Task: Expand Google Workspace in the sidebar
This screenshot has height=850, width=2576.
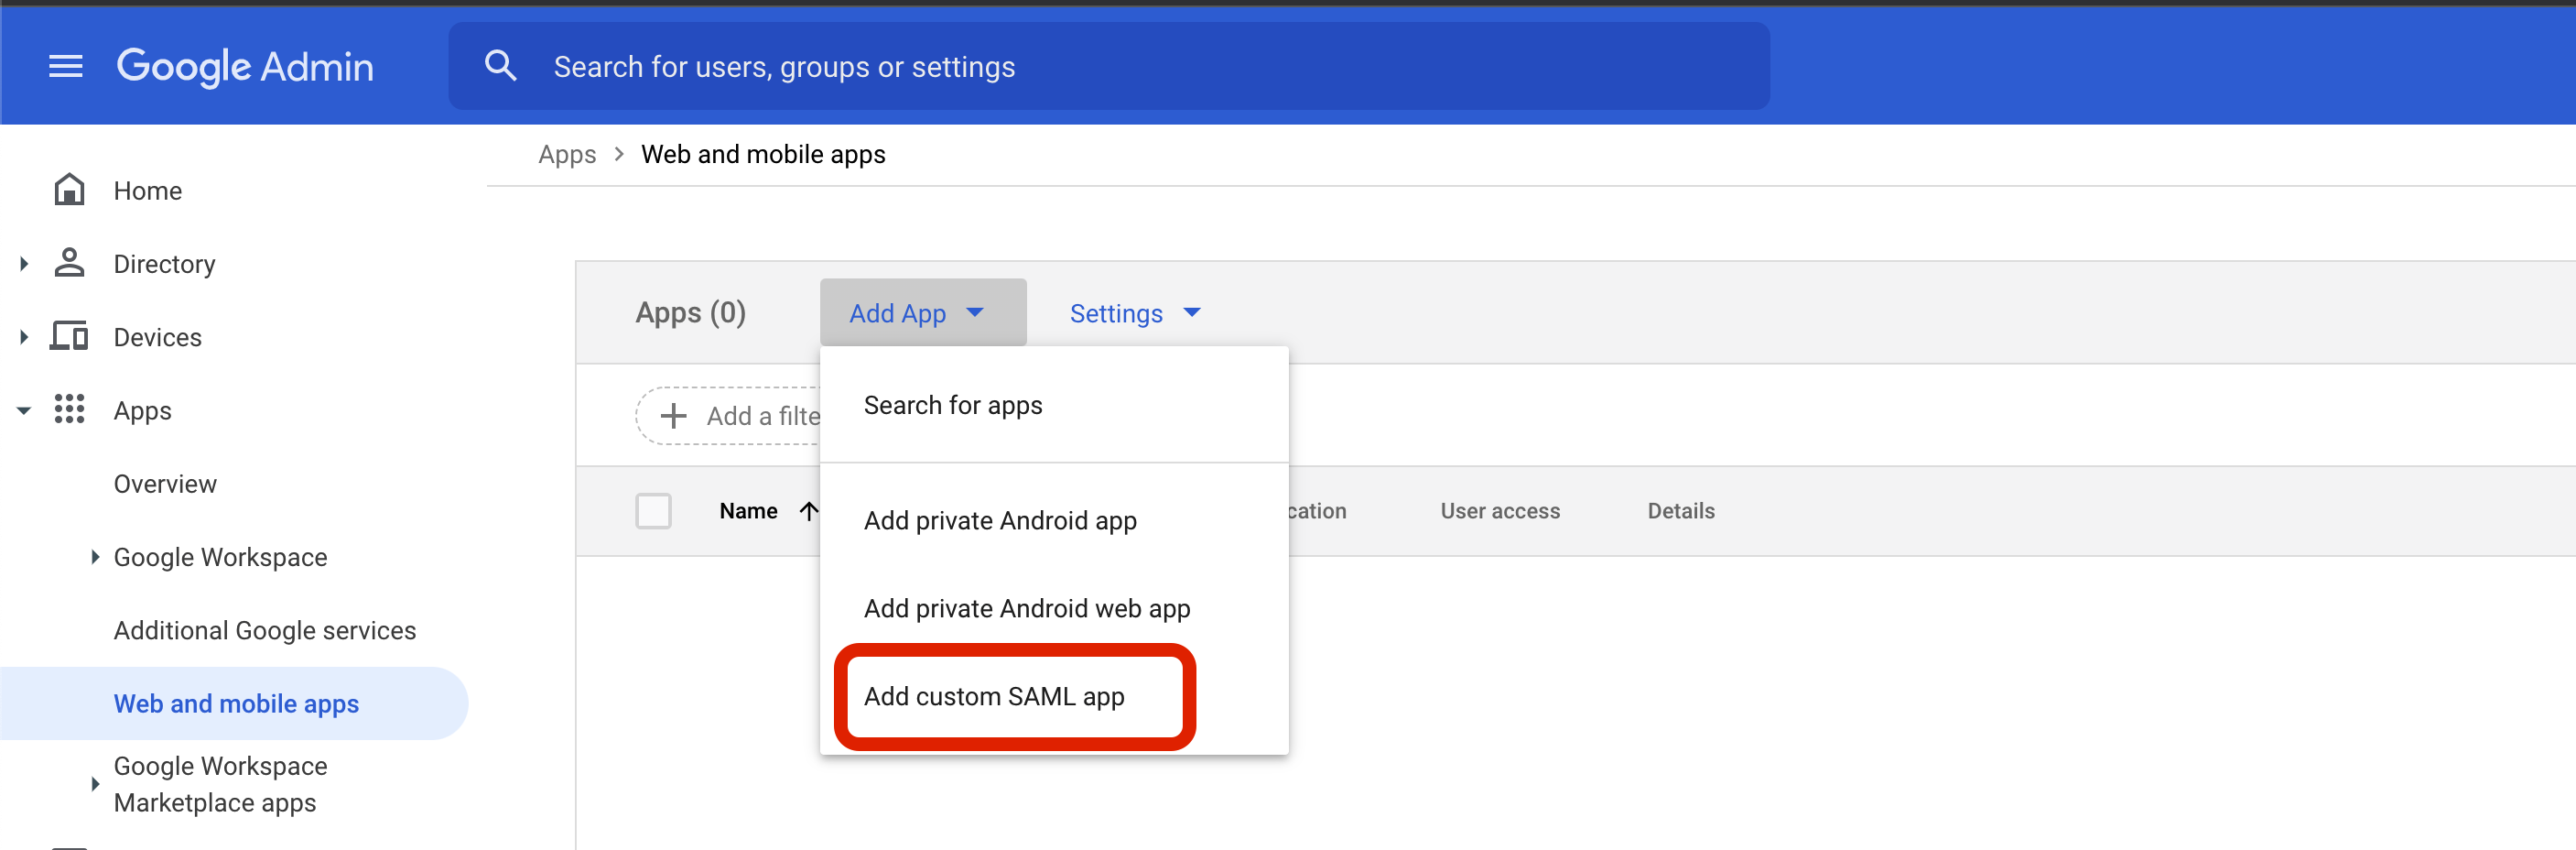Action: point(95,556)
